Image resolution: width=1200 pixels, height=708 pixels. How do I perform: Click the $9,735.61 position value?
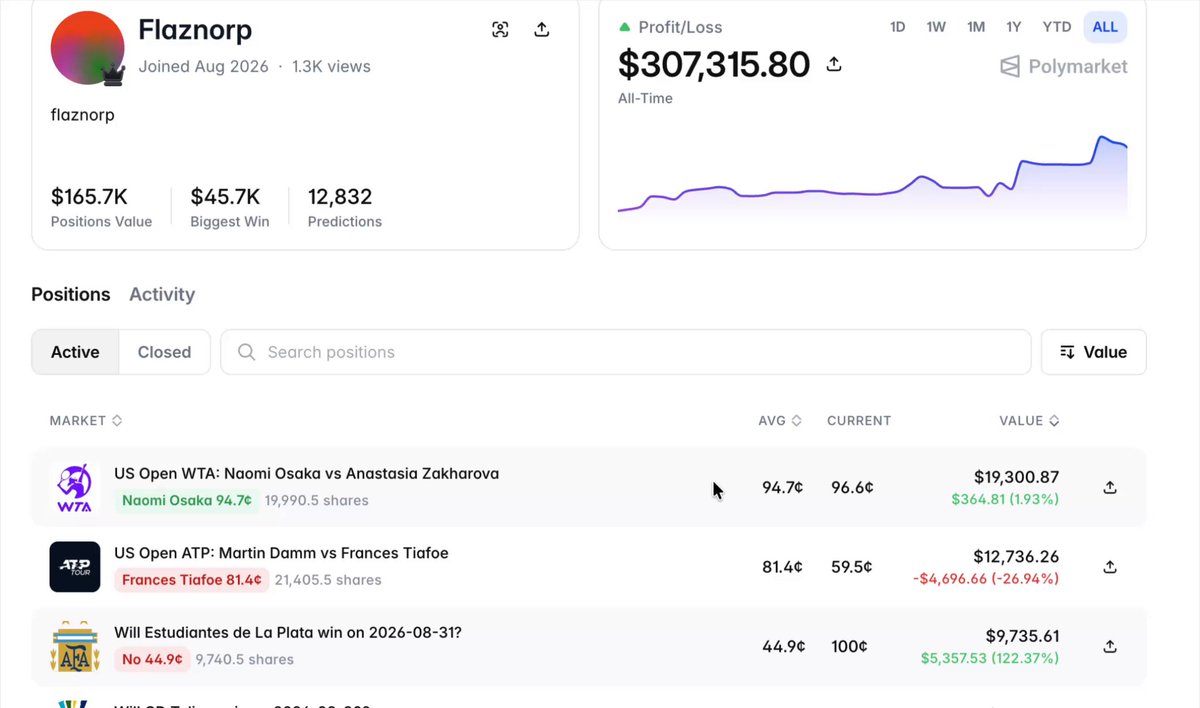click(1020, 637)
